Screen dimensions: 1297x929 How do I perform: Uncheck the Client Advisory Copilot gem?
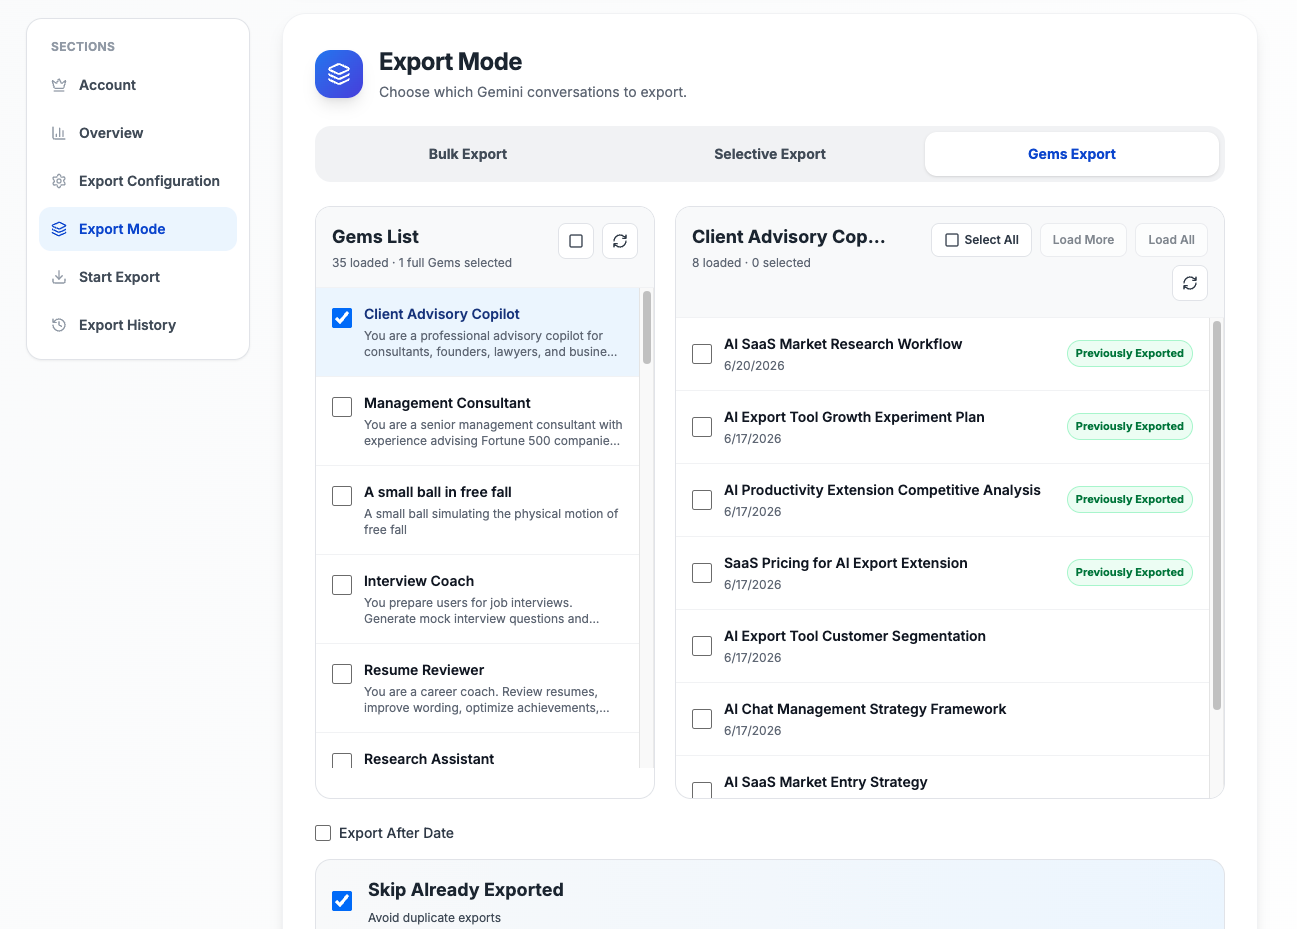(342, 318)
